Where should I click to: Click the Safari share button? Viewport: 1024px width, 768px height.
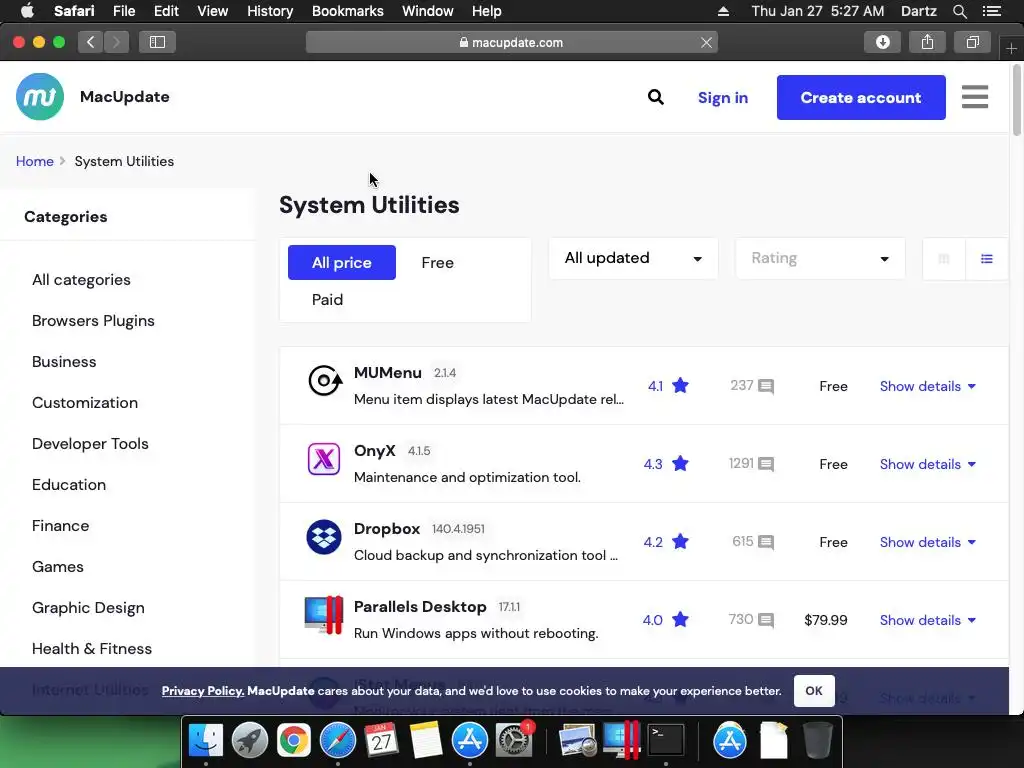927,42
